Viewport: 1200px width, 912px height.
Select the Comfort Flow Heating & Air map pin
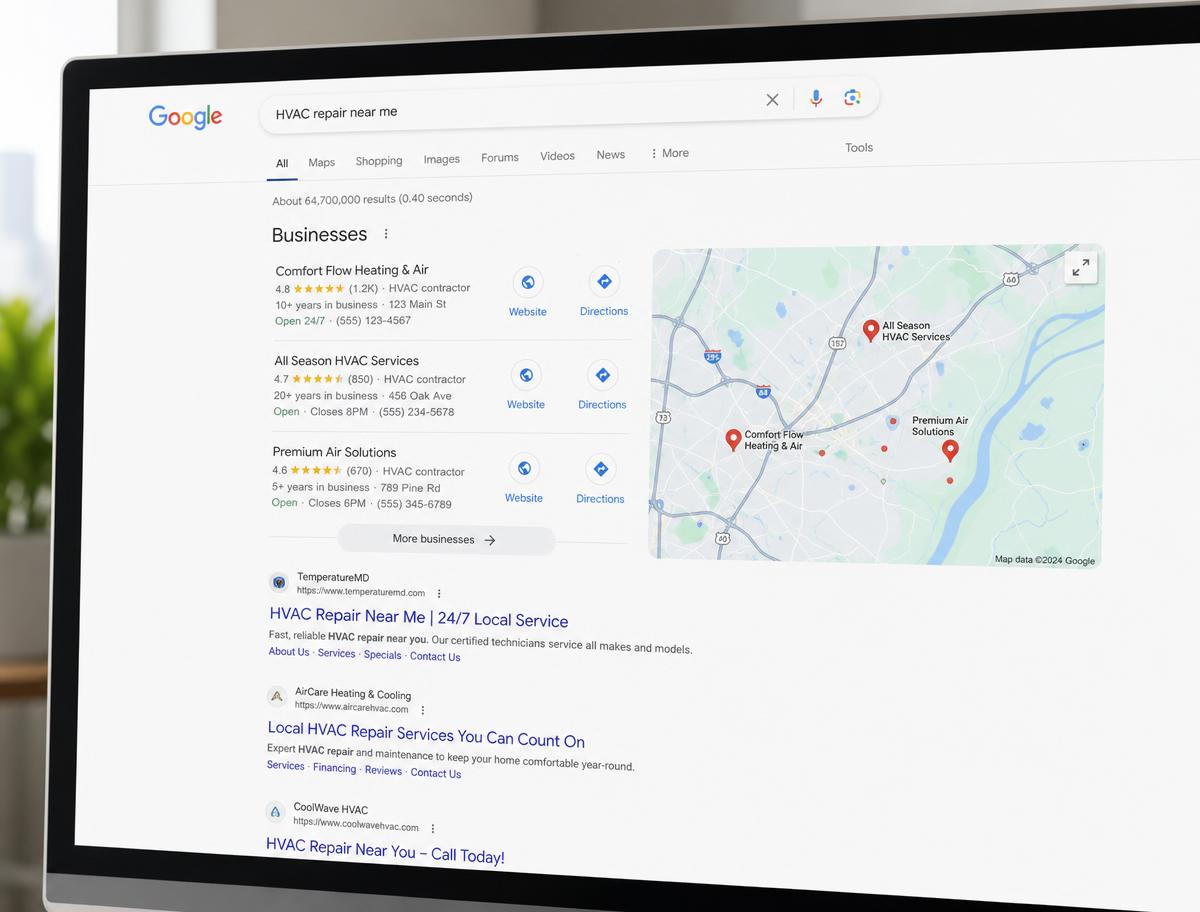click(x=733, y=440)
